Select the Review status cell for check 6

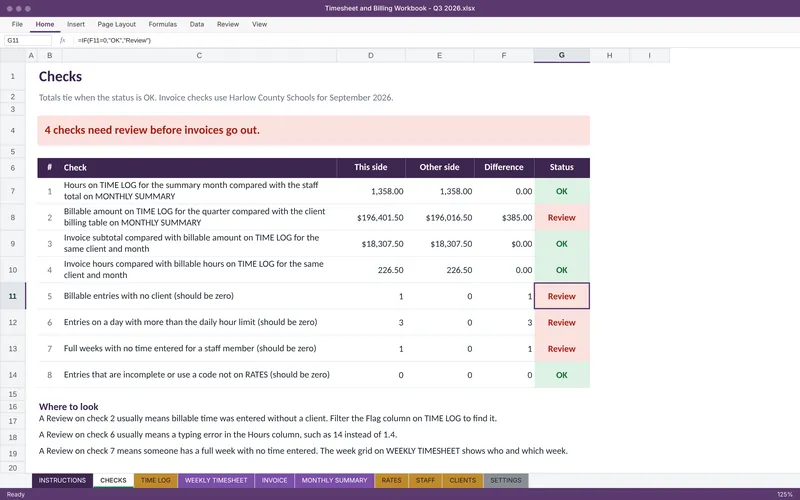point(562,322)
